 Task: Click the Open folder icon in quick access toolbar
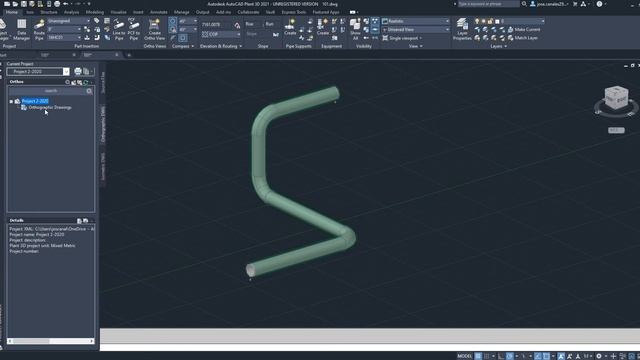[15, 4]
